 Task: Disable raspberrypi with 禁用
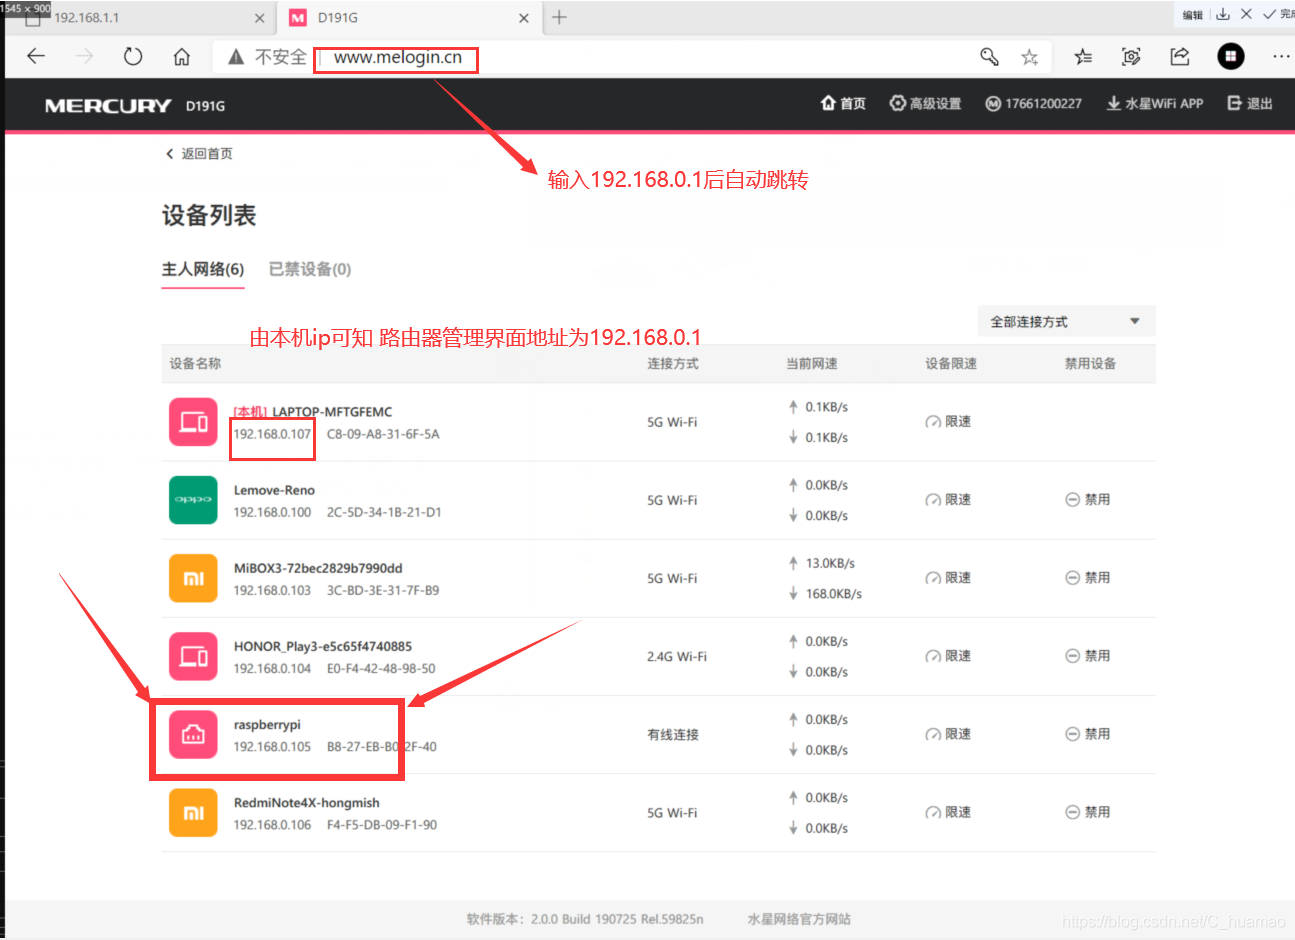coord(1088,734)
